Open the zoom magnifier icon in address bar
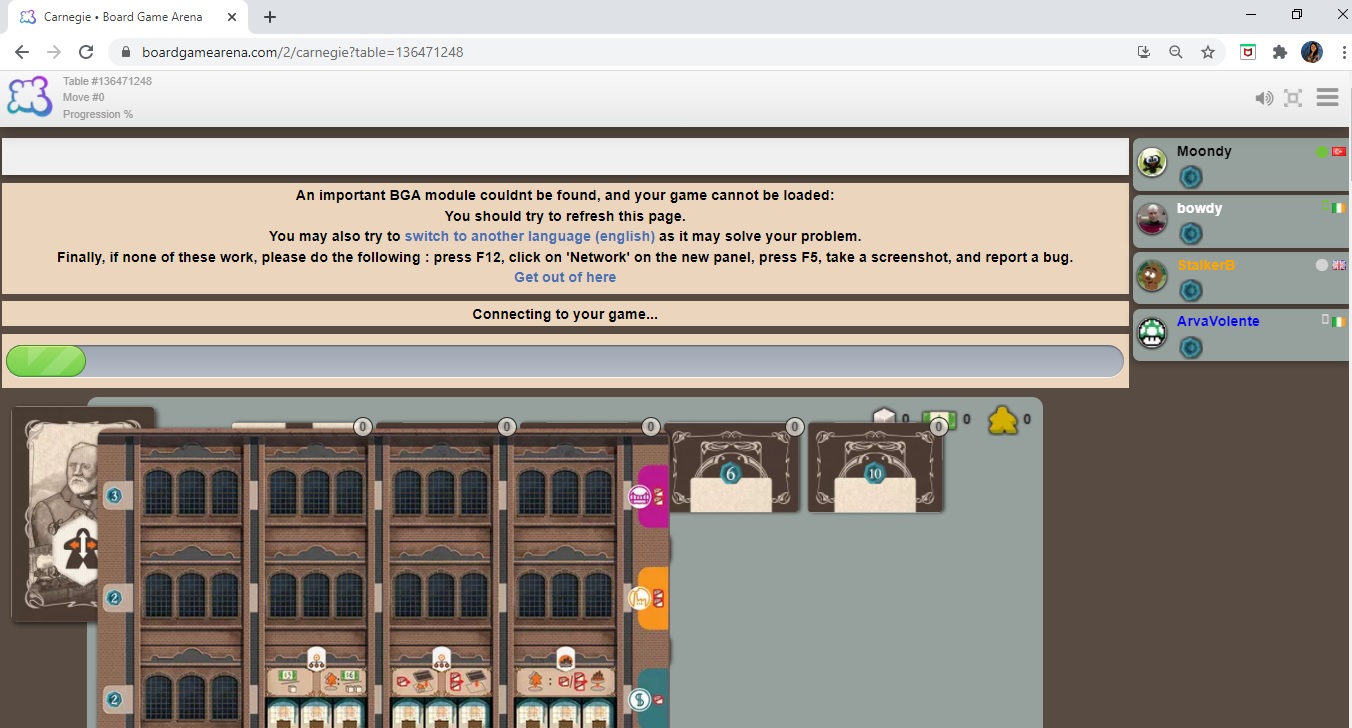Image resolution: width=1352 pixels, height=728 pixels. (x=1176, y=52)
